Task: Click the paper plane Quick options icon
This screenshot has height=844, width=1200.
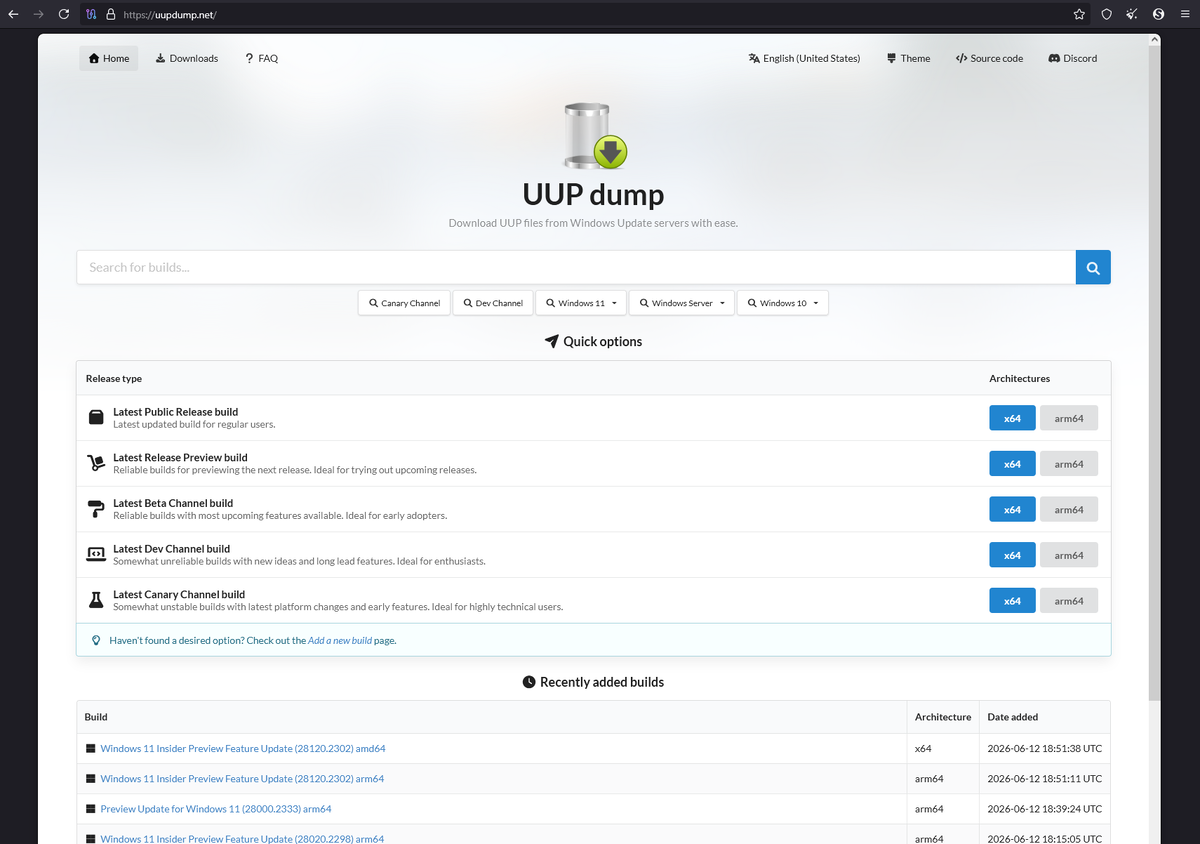Action: coord(551,342)
